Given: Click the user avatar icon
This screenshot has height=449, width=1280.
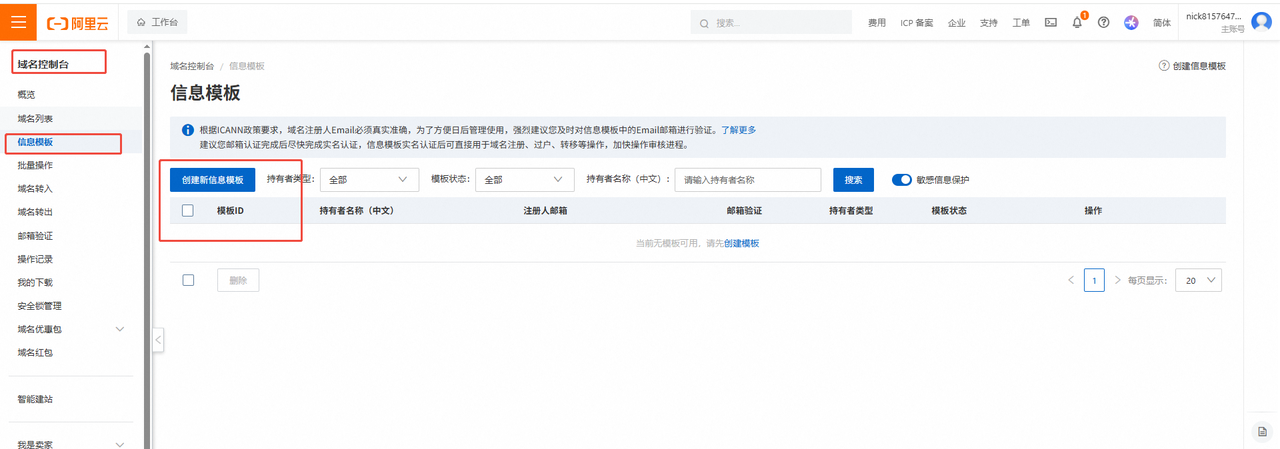Looking at the screenshot, I should [1261, 22].
